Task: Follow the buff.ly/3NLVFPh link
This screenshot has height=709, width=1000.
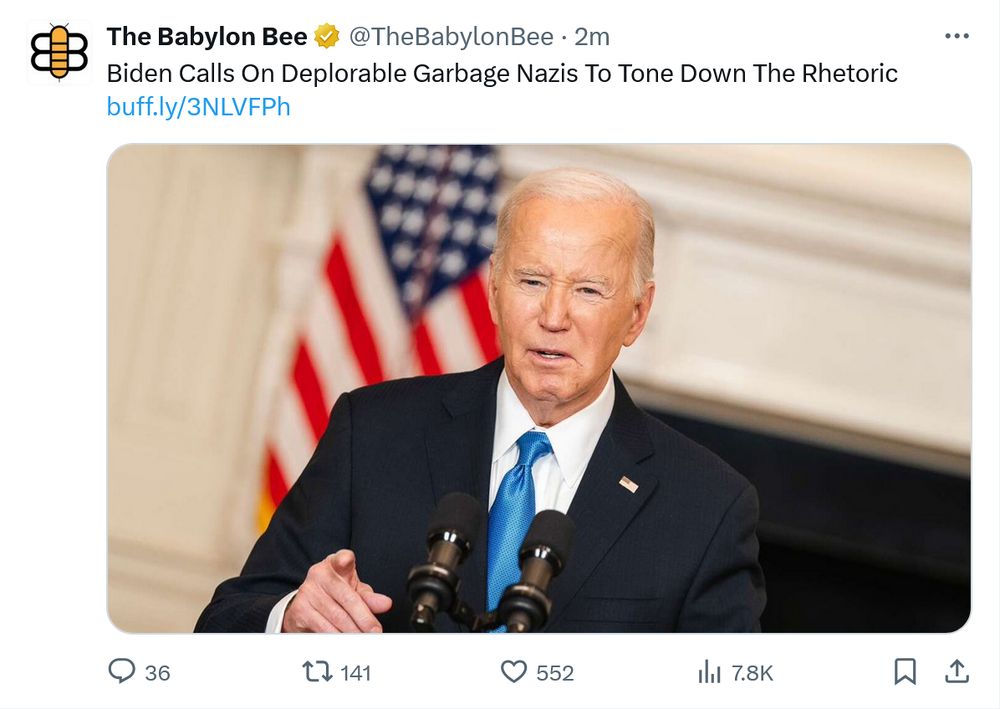Action: tap(198, 107)
